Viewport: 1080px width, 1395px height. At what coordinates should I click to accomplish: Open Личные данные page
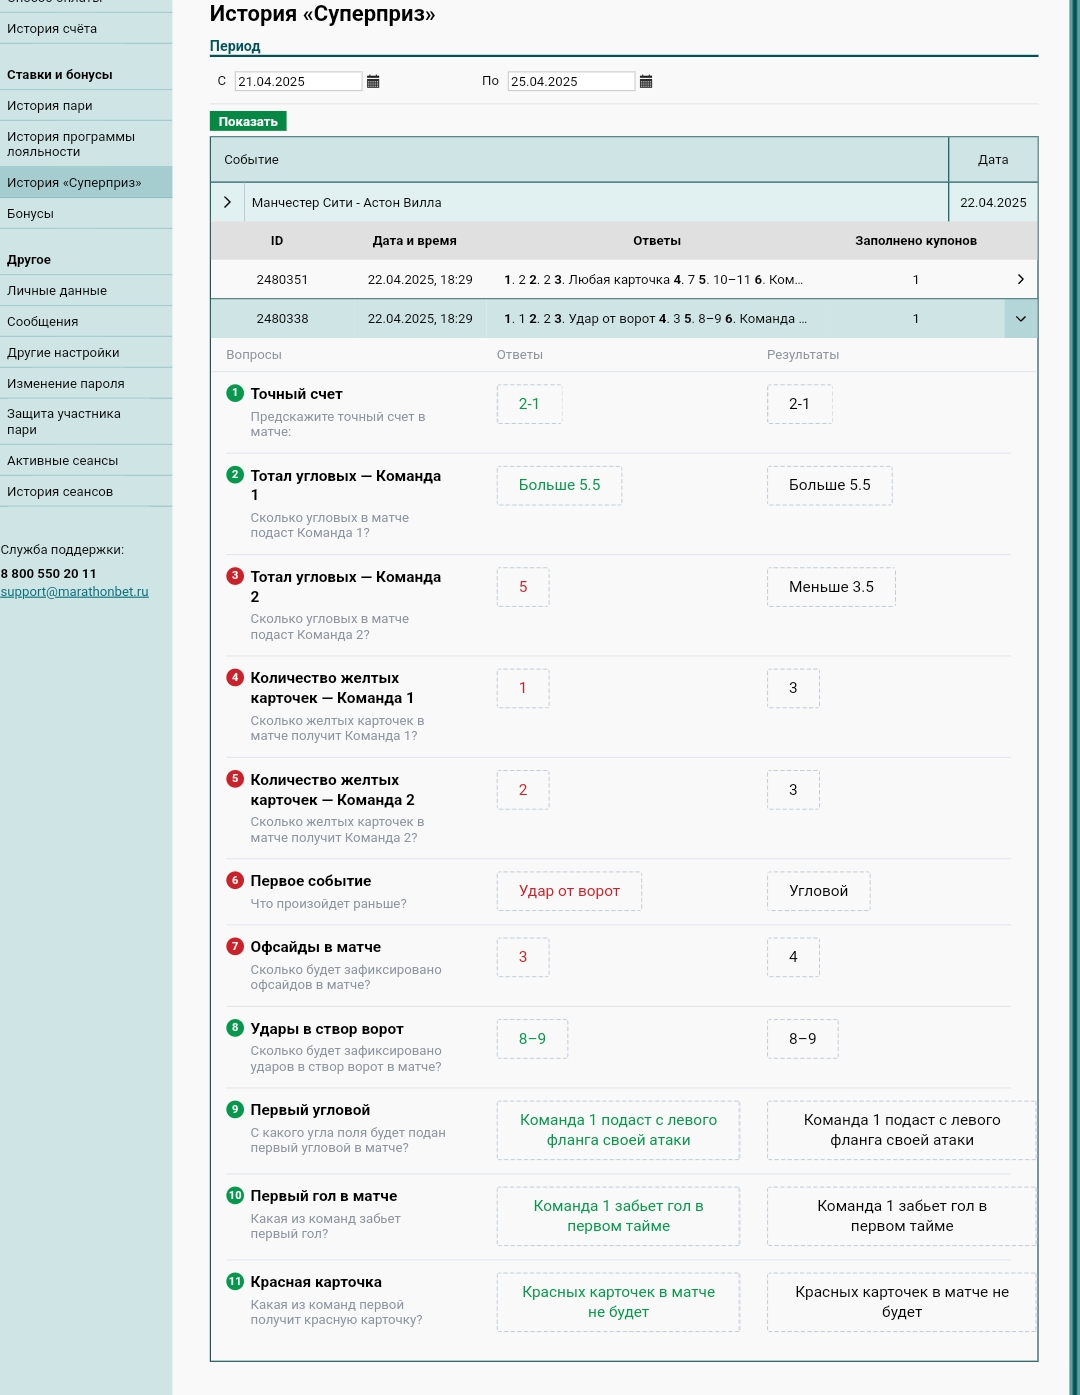tap(57, 291)
